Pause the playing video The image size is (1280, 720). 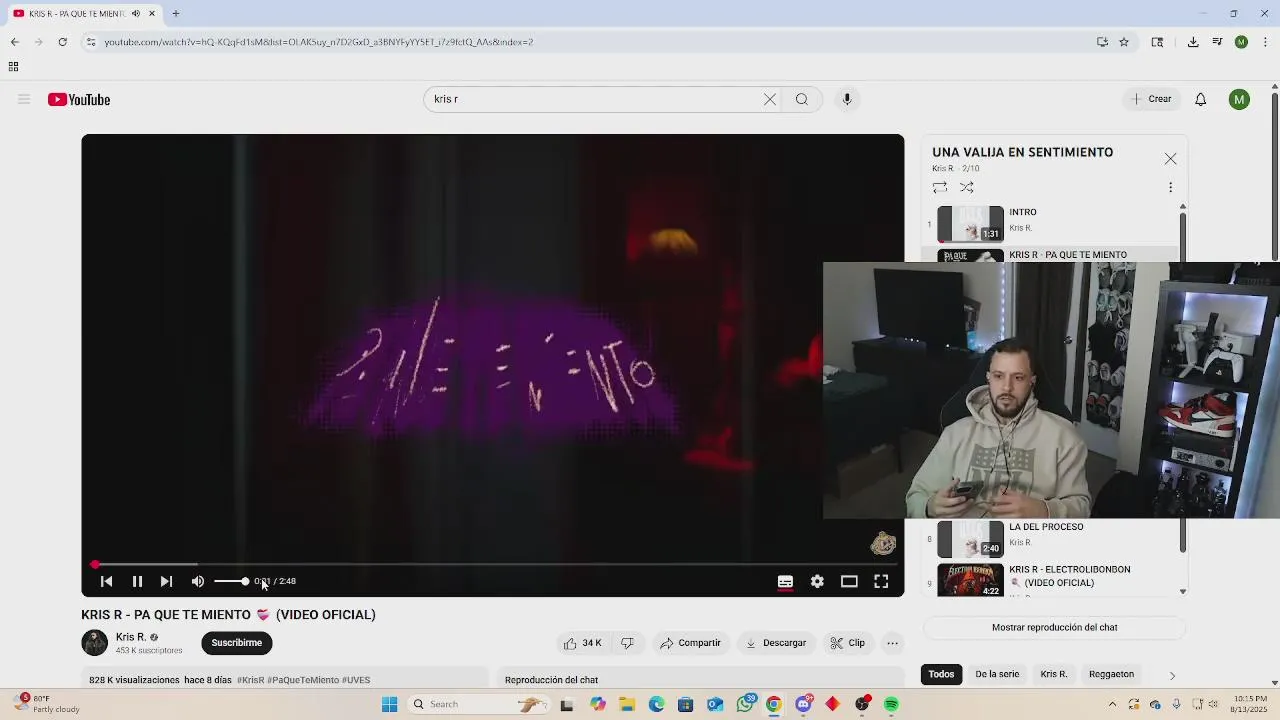pyautogui.click(x=137, y=581)
